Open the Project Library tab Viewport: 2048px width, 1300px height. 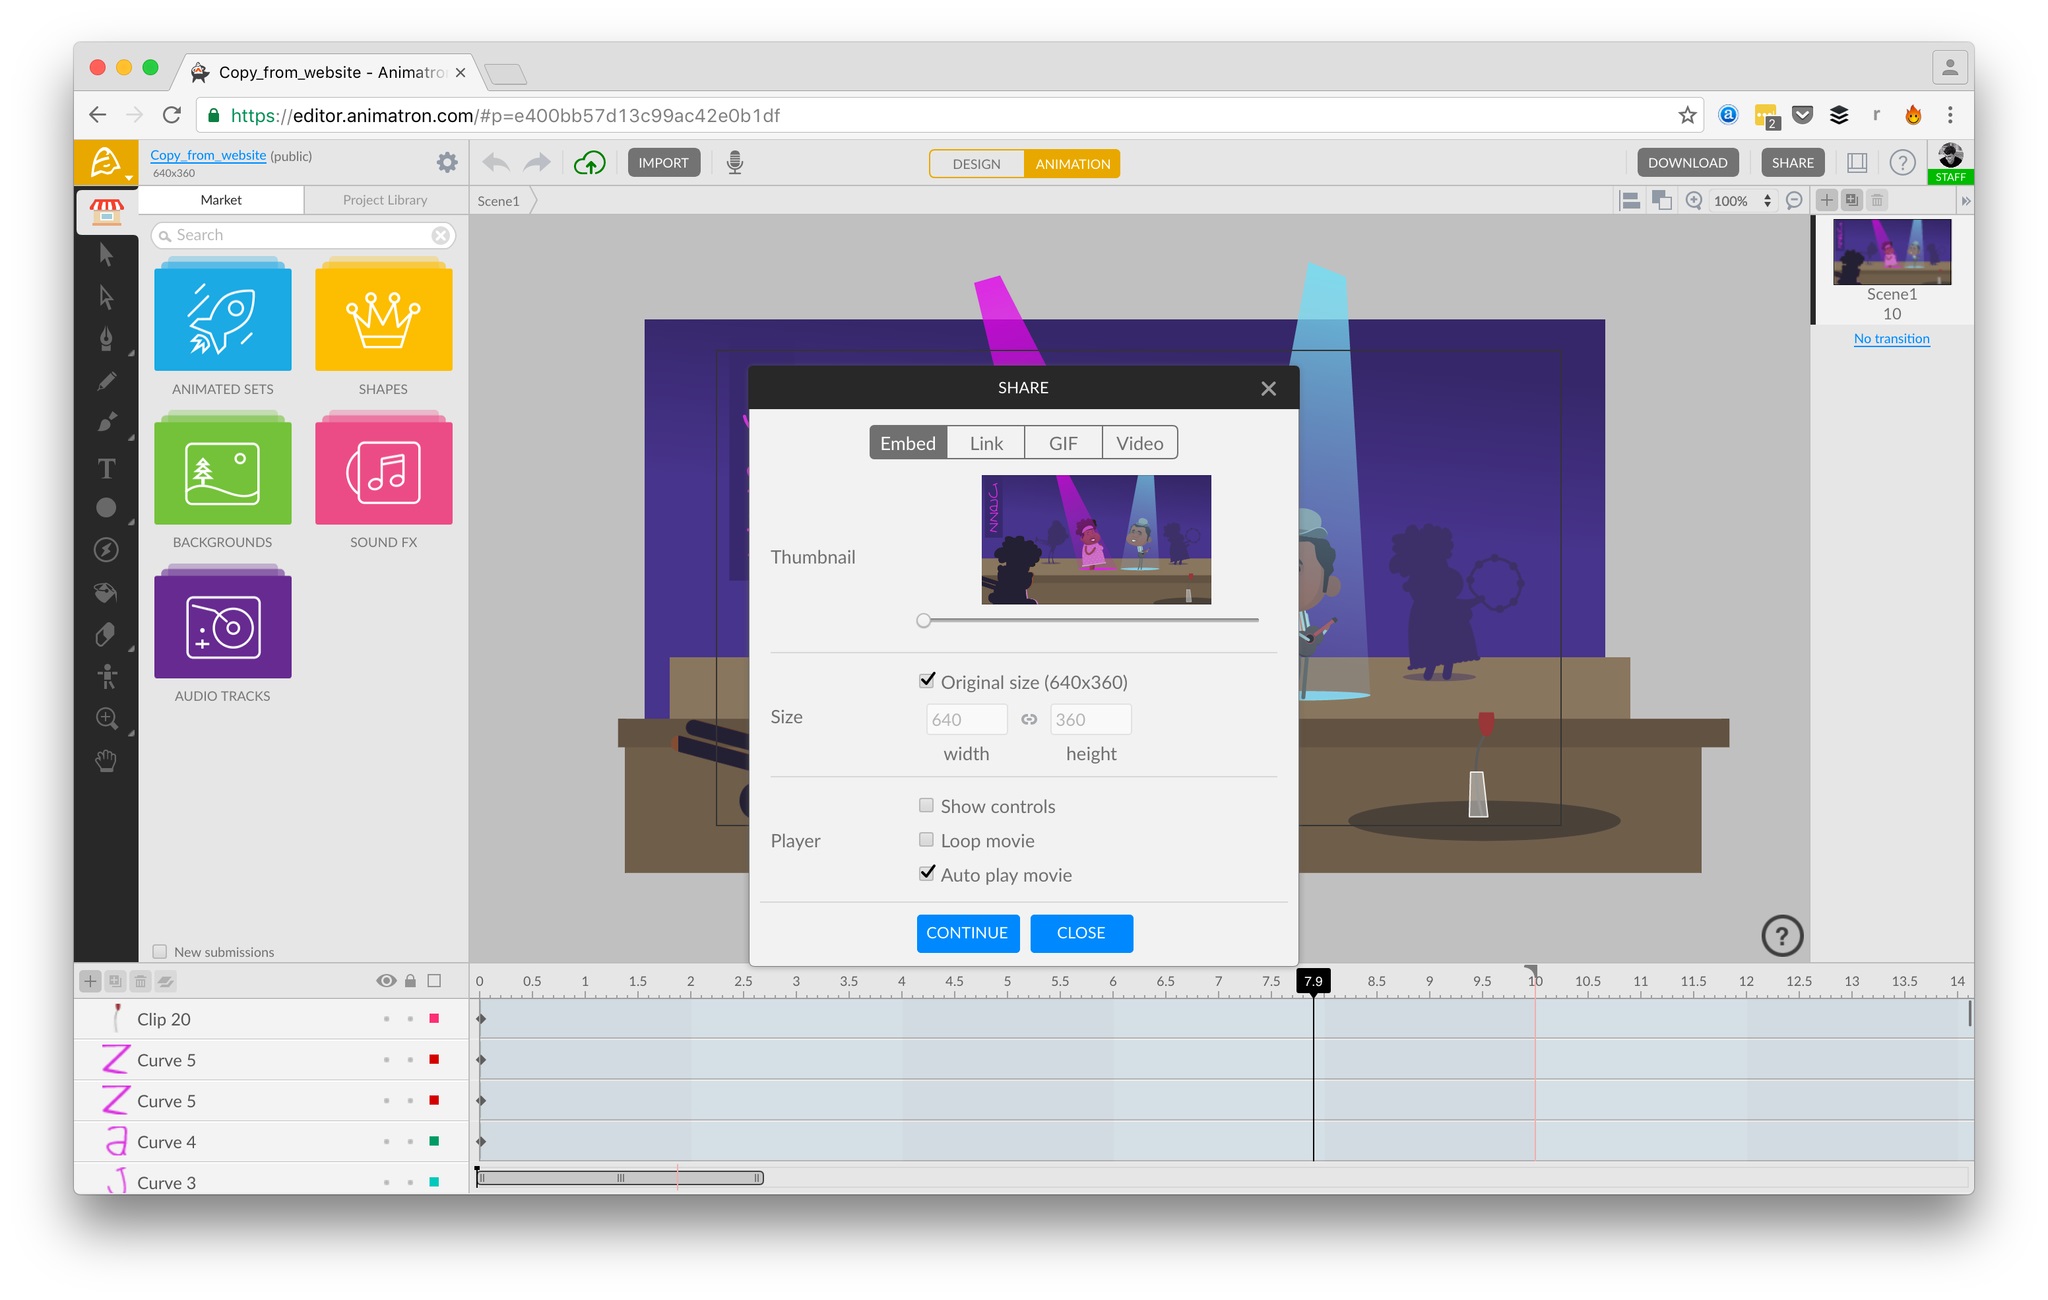pyautogui.click(x=385, y=200)
